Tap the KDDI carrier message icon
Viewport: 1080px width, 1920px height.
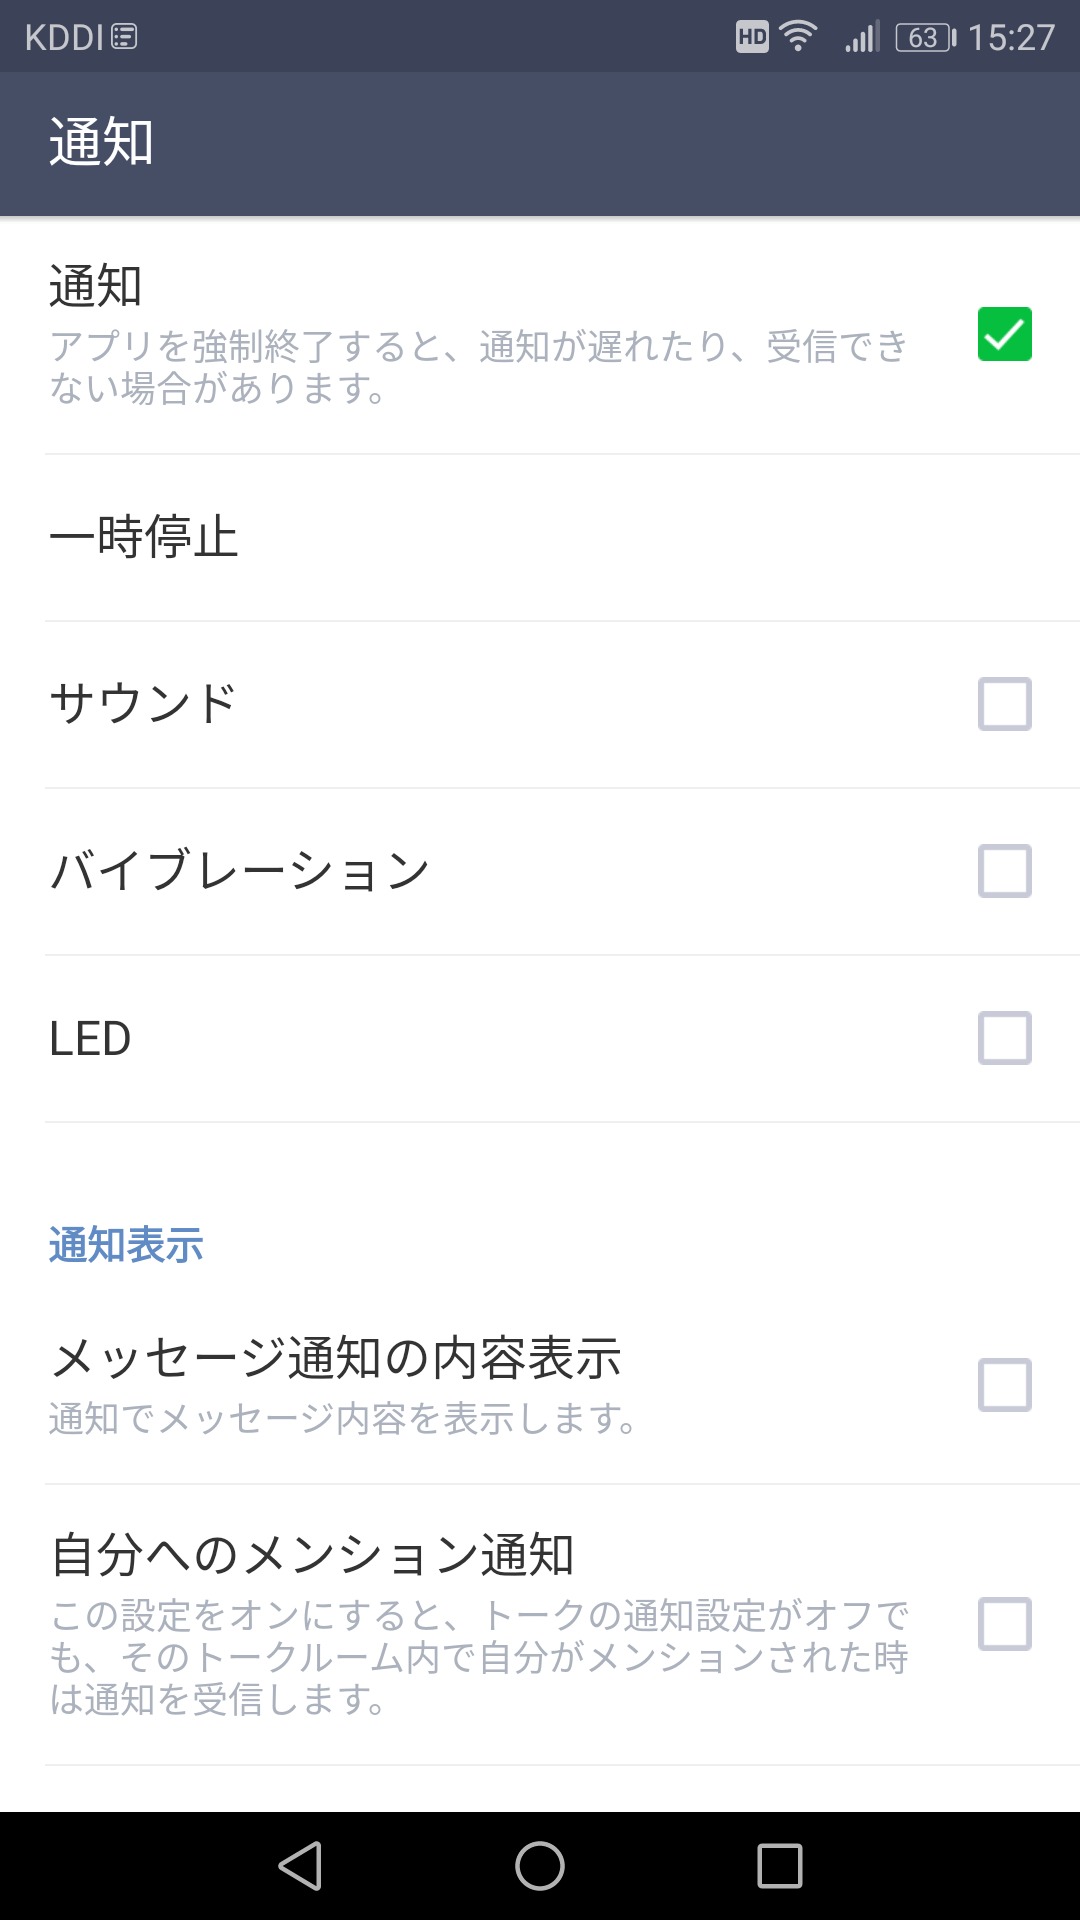[124, 38]
